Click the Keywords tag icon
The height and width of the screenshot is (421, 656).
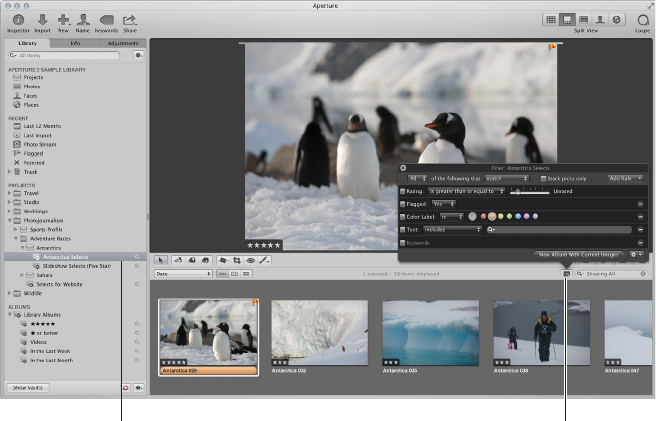tap(106, 21)
